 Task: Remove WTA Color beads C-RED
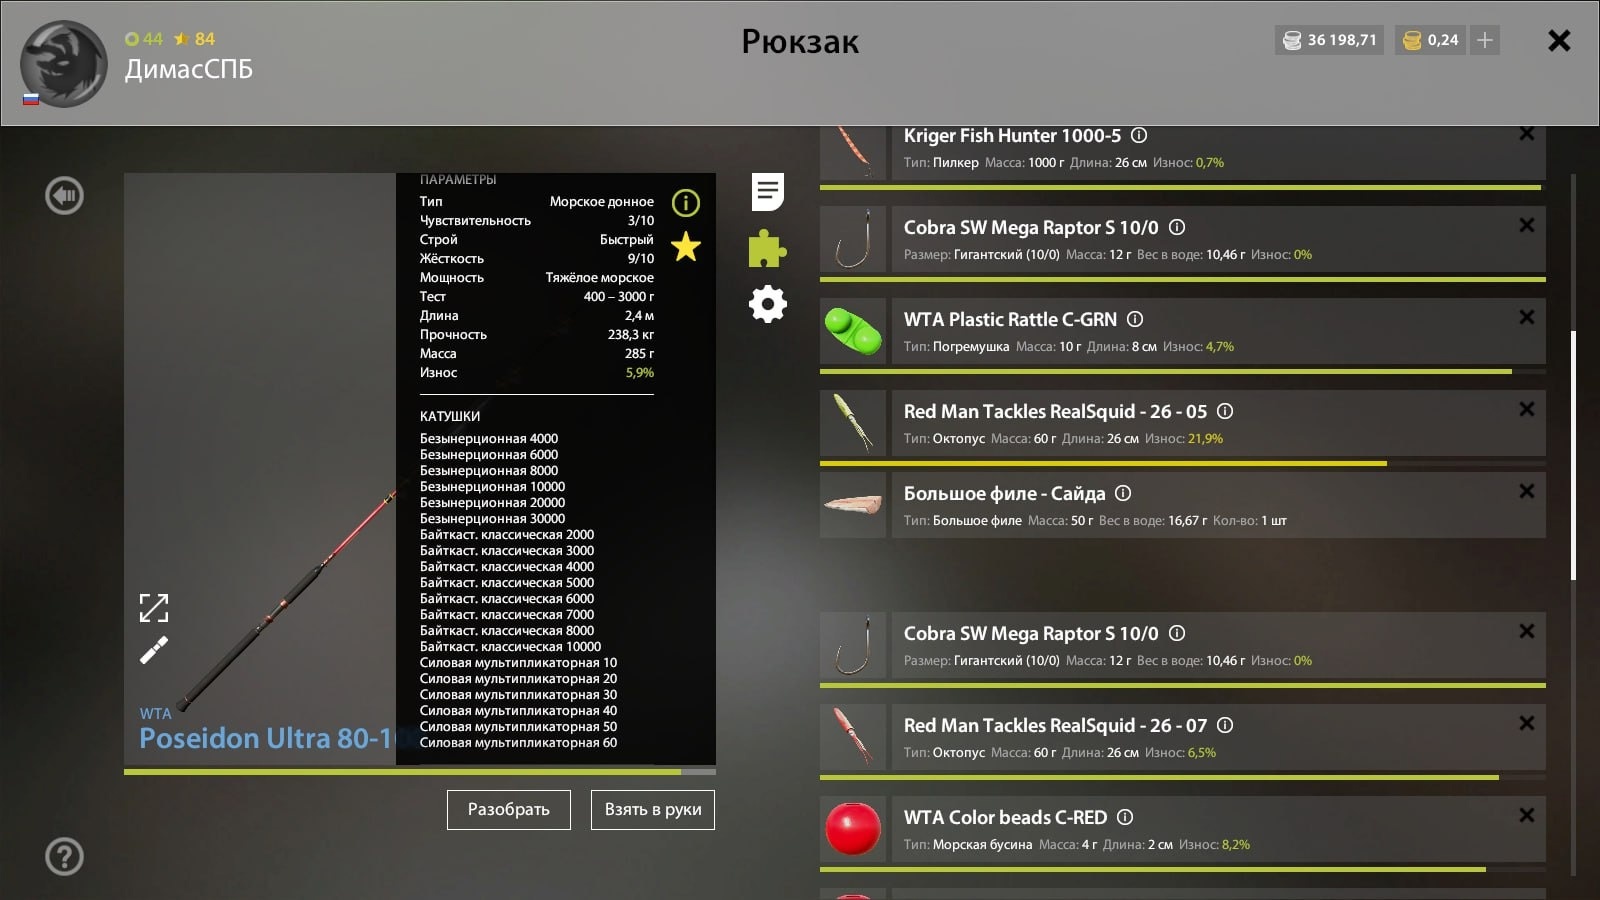click(x=1527, y=816)
